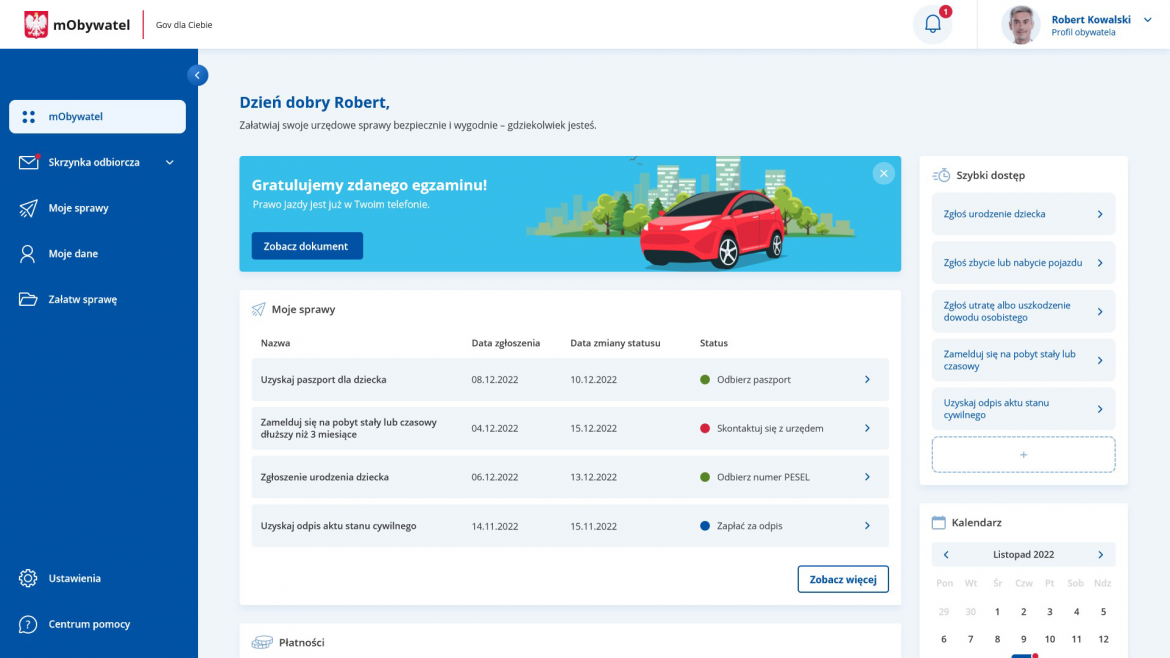Click the Moje dane person icon
1170x658 pixels.
click(x=28, y=254)
